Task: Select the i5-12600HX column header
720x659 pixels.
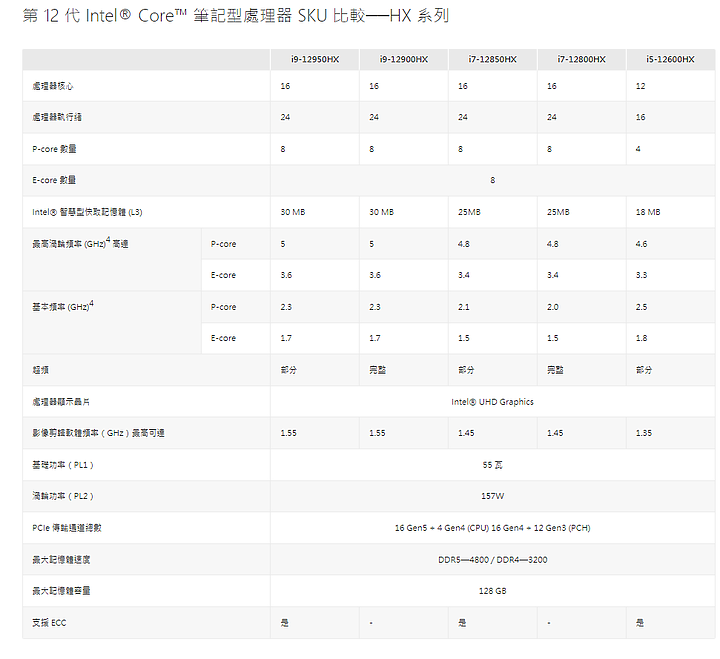Action: click(670, 59)
